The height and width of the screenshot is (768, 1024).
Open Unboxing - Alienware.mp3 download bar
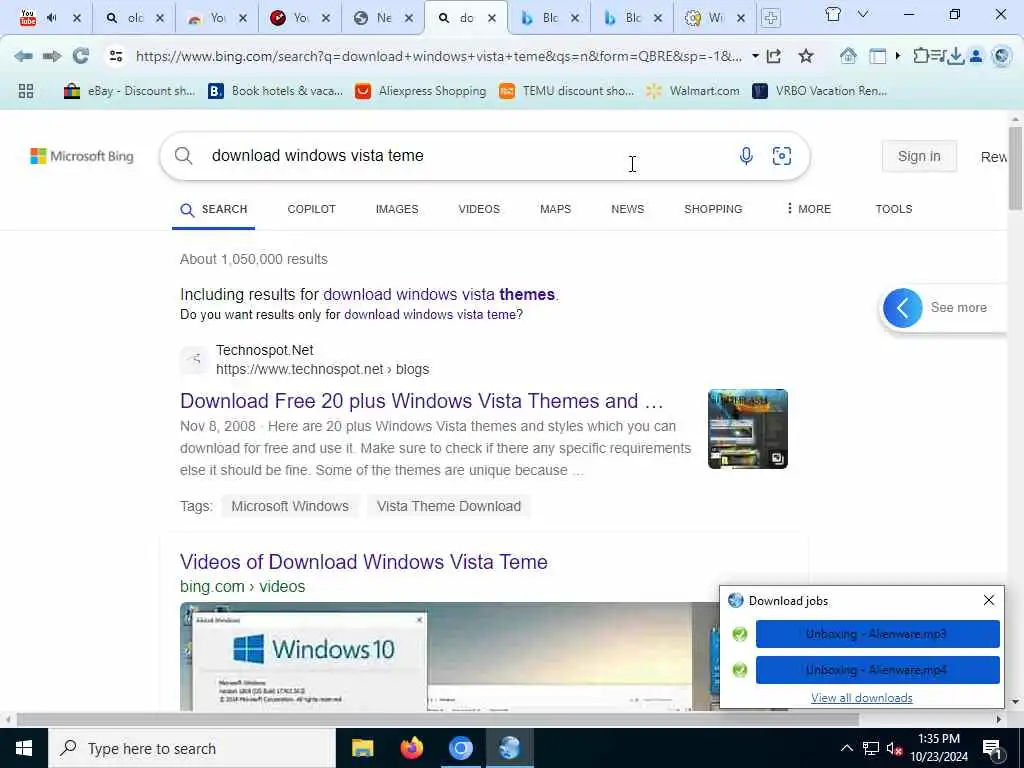point(877,633)
